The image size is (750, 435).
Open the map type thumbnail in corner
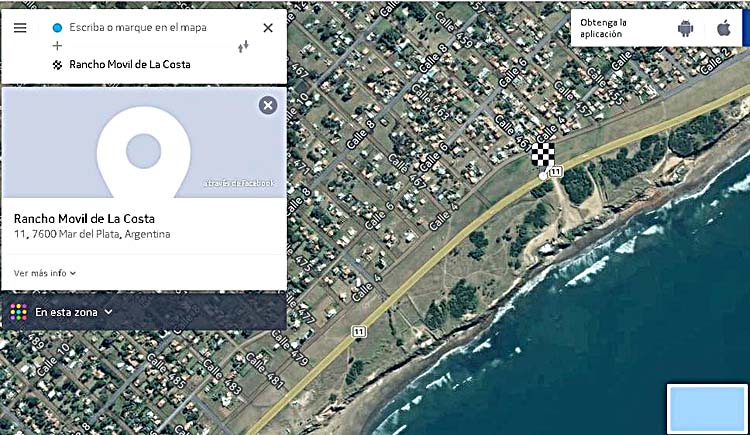[707, 408]
